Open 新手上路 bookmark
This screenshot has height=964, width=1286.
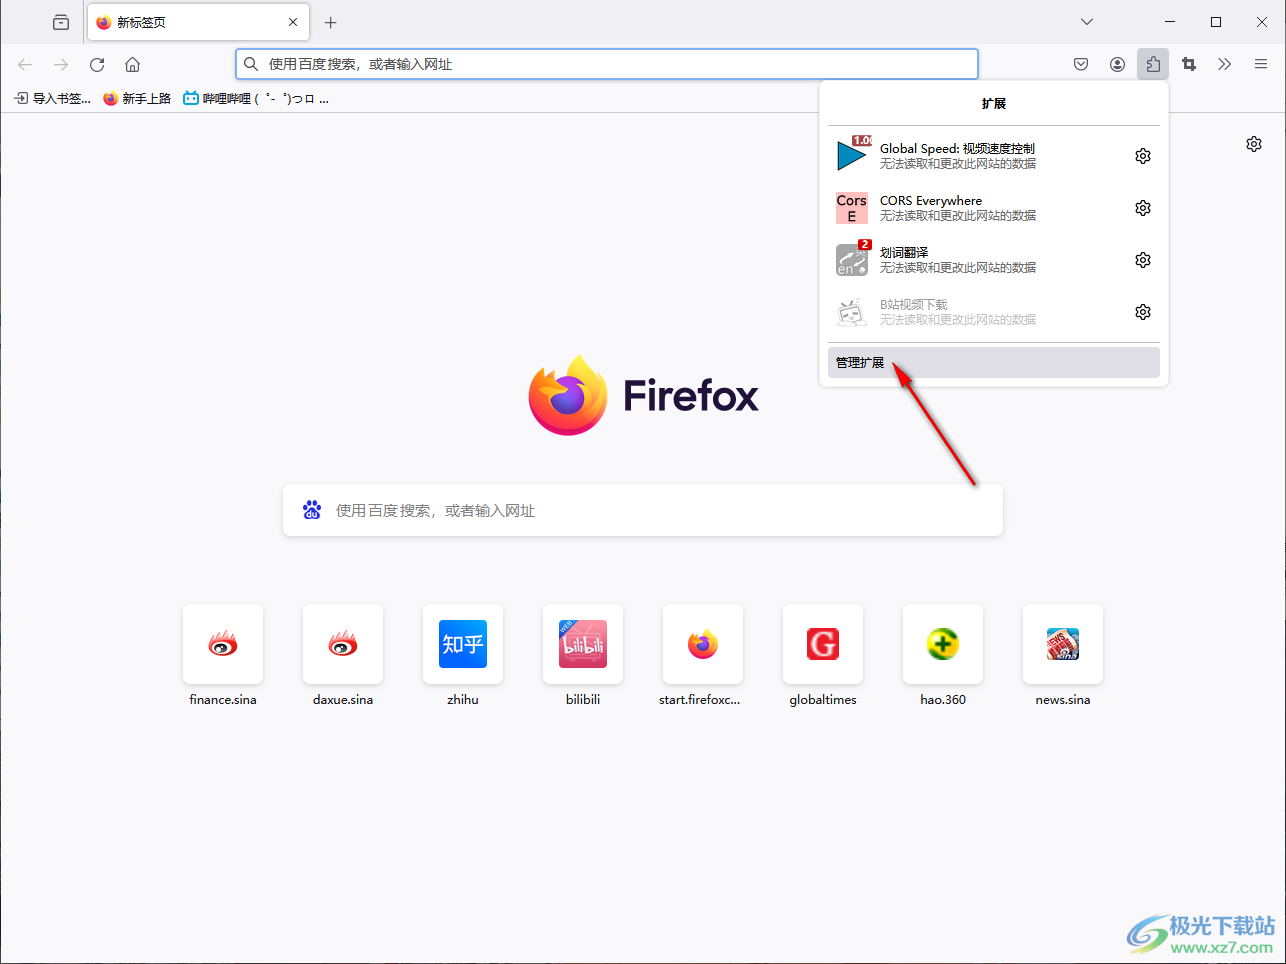[x=137, y=98]
